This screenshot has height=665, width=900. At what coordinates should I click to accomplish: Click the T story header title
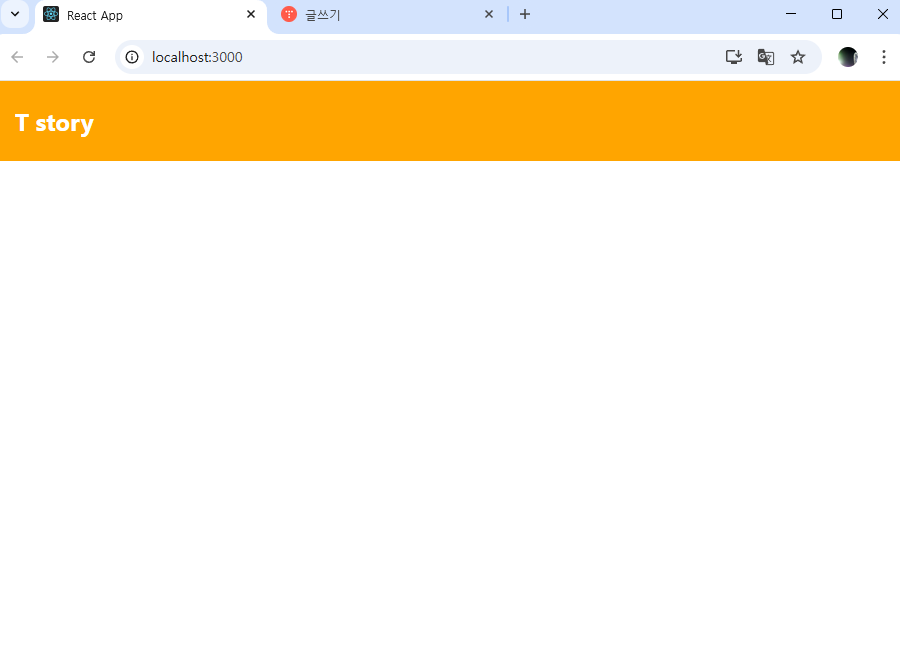click(54, 123)
